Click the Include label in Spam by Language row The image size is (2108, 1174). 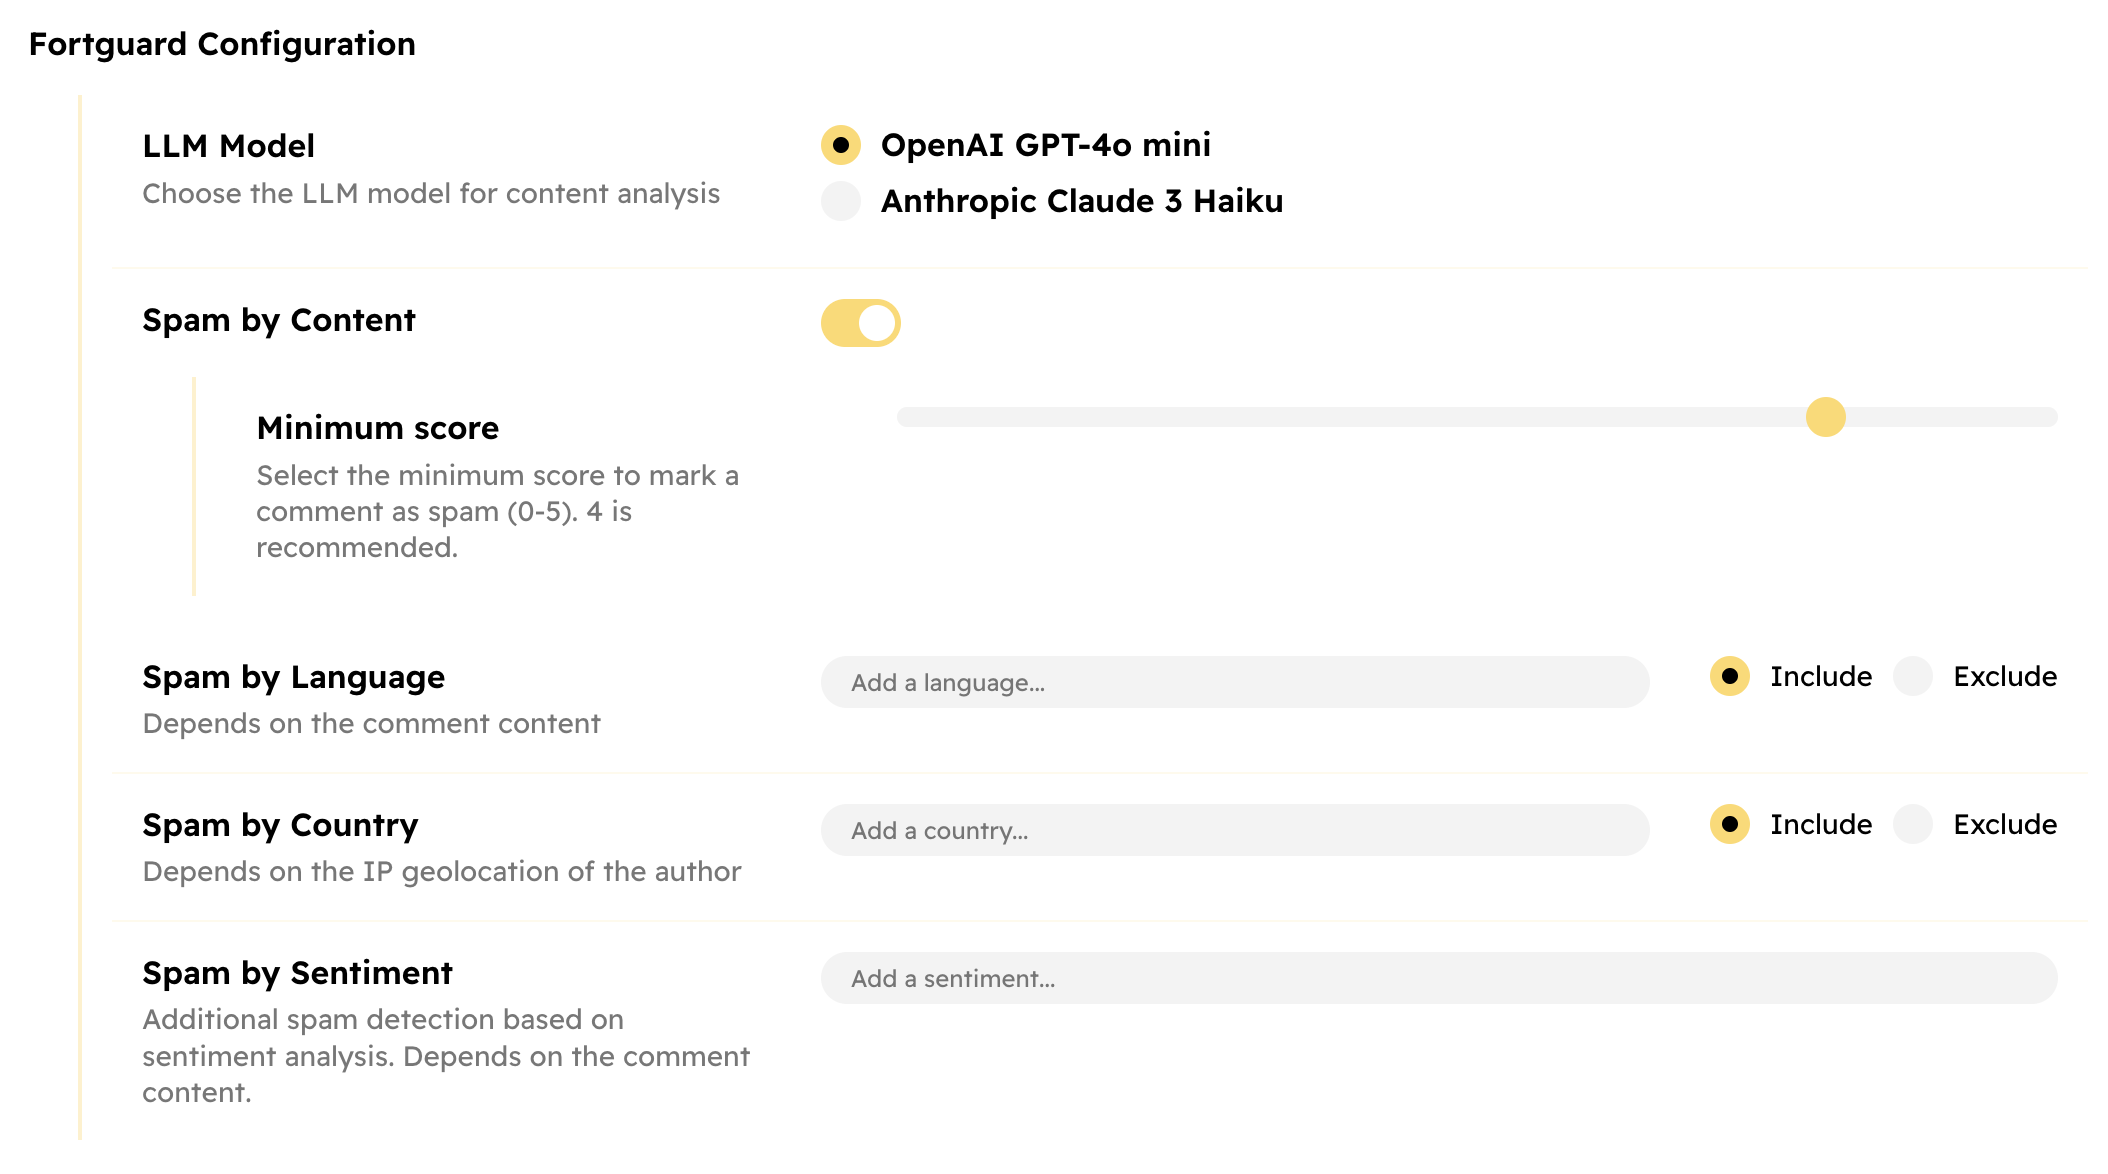tap(1821, 676)
